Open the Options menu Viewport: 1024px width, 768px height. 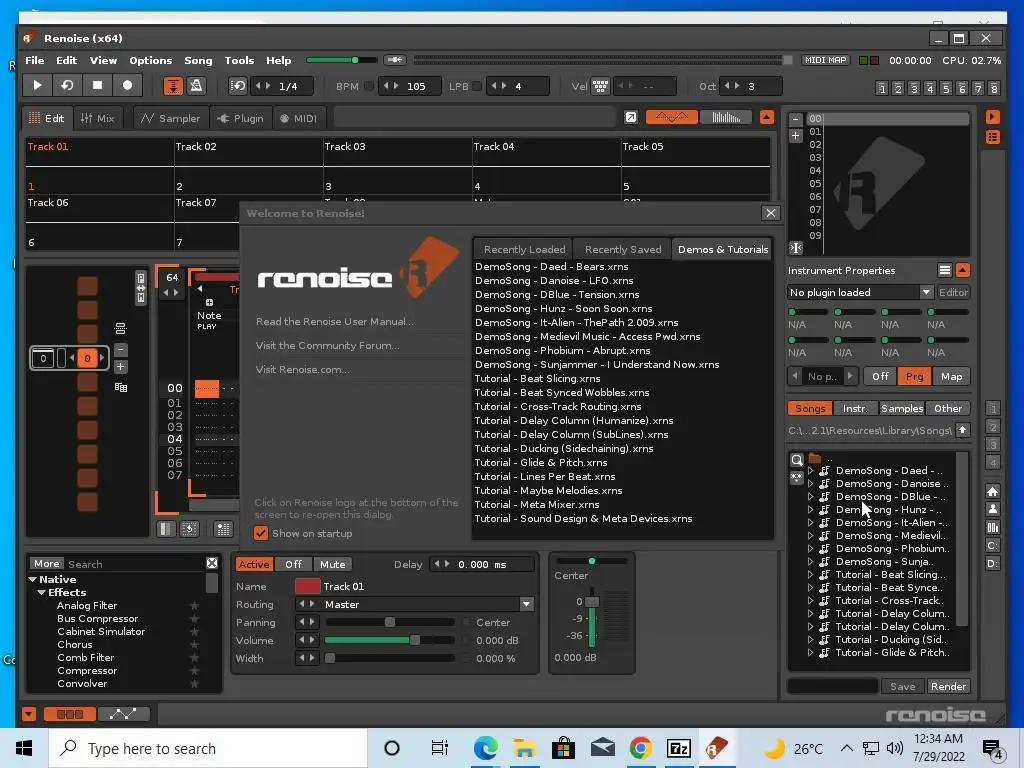[x=150, y=60]
